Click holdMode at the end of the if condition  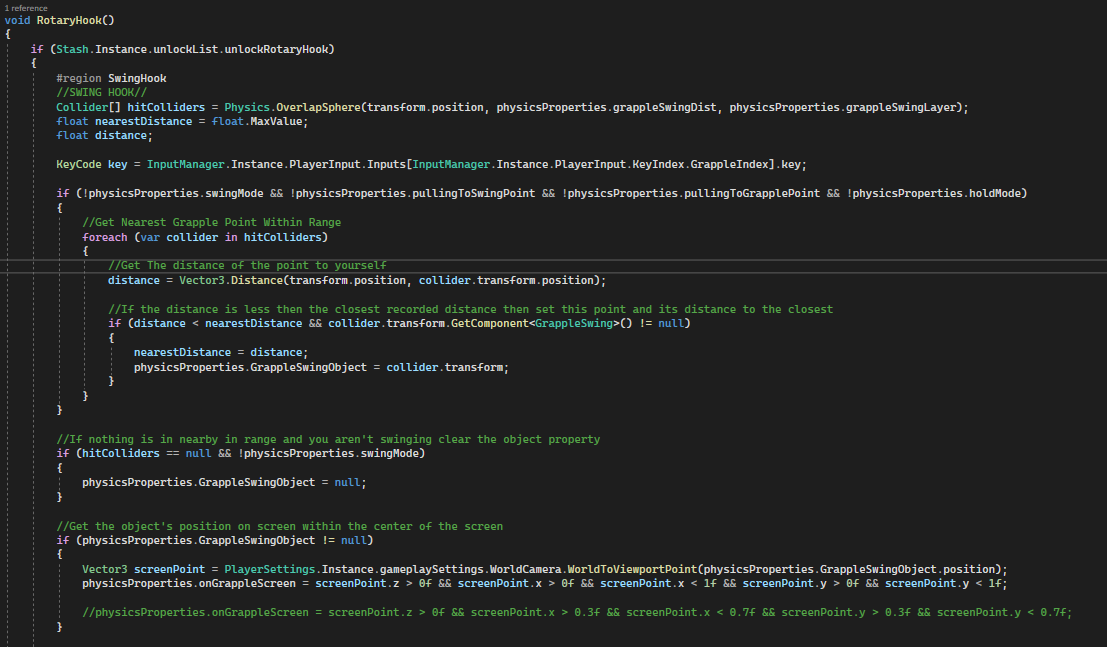pos(995,194)
